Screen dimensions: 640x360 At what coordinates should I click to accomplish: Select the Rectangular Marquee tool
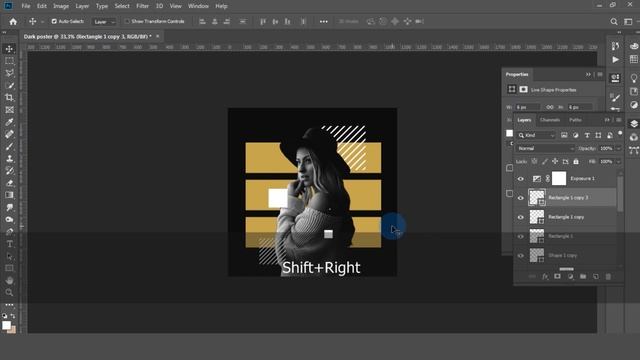pyautogui.click(x=9, y=61)
